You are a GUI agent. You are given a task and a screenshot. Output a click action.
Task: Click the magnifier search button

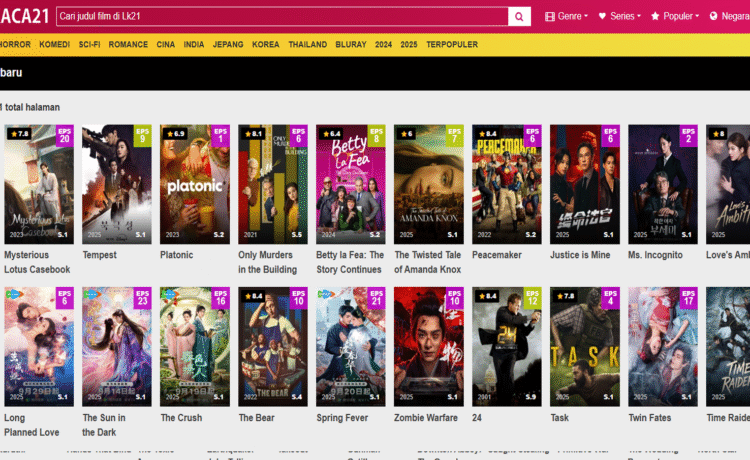519,16
